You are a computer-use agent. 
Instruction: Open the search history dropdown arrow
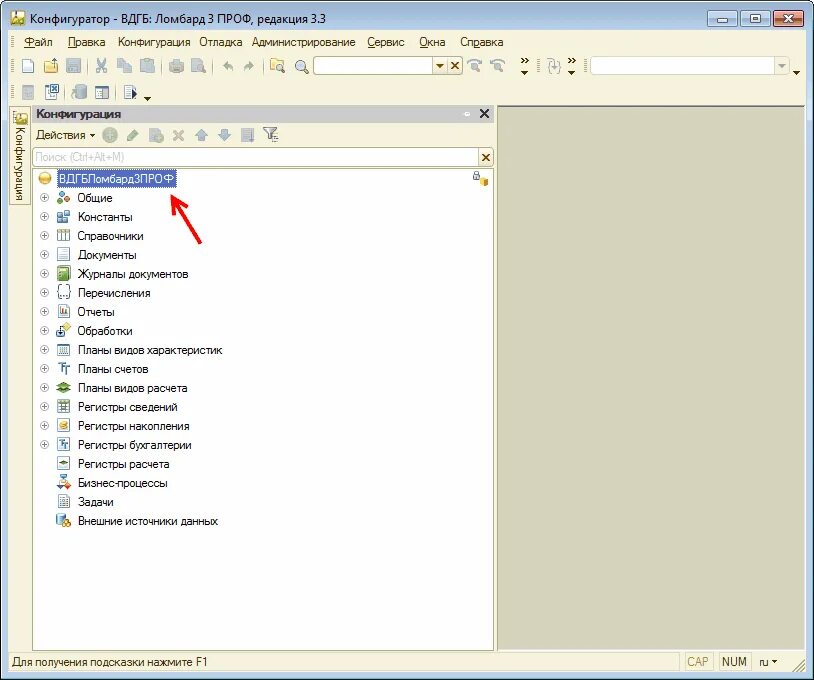[x=440, y=66]
